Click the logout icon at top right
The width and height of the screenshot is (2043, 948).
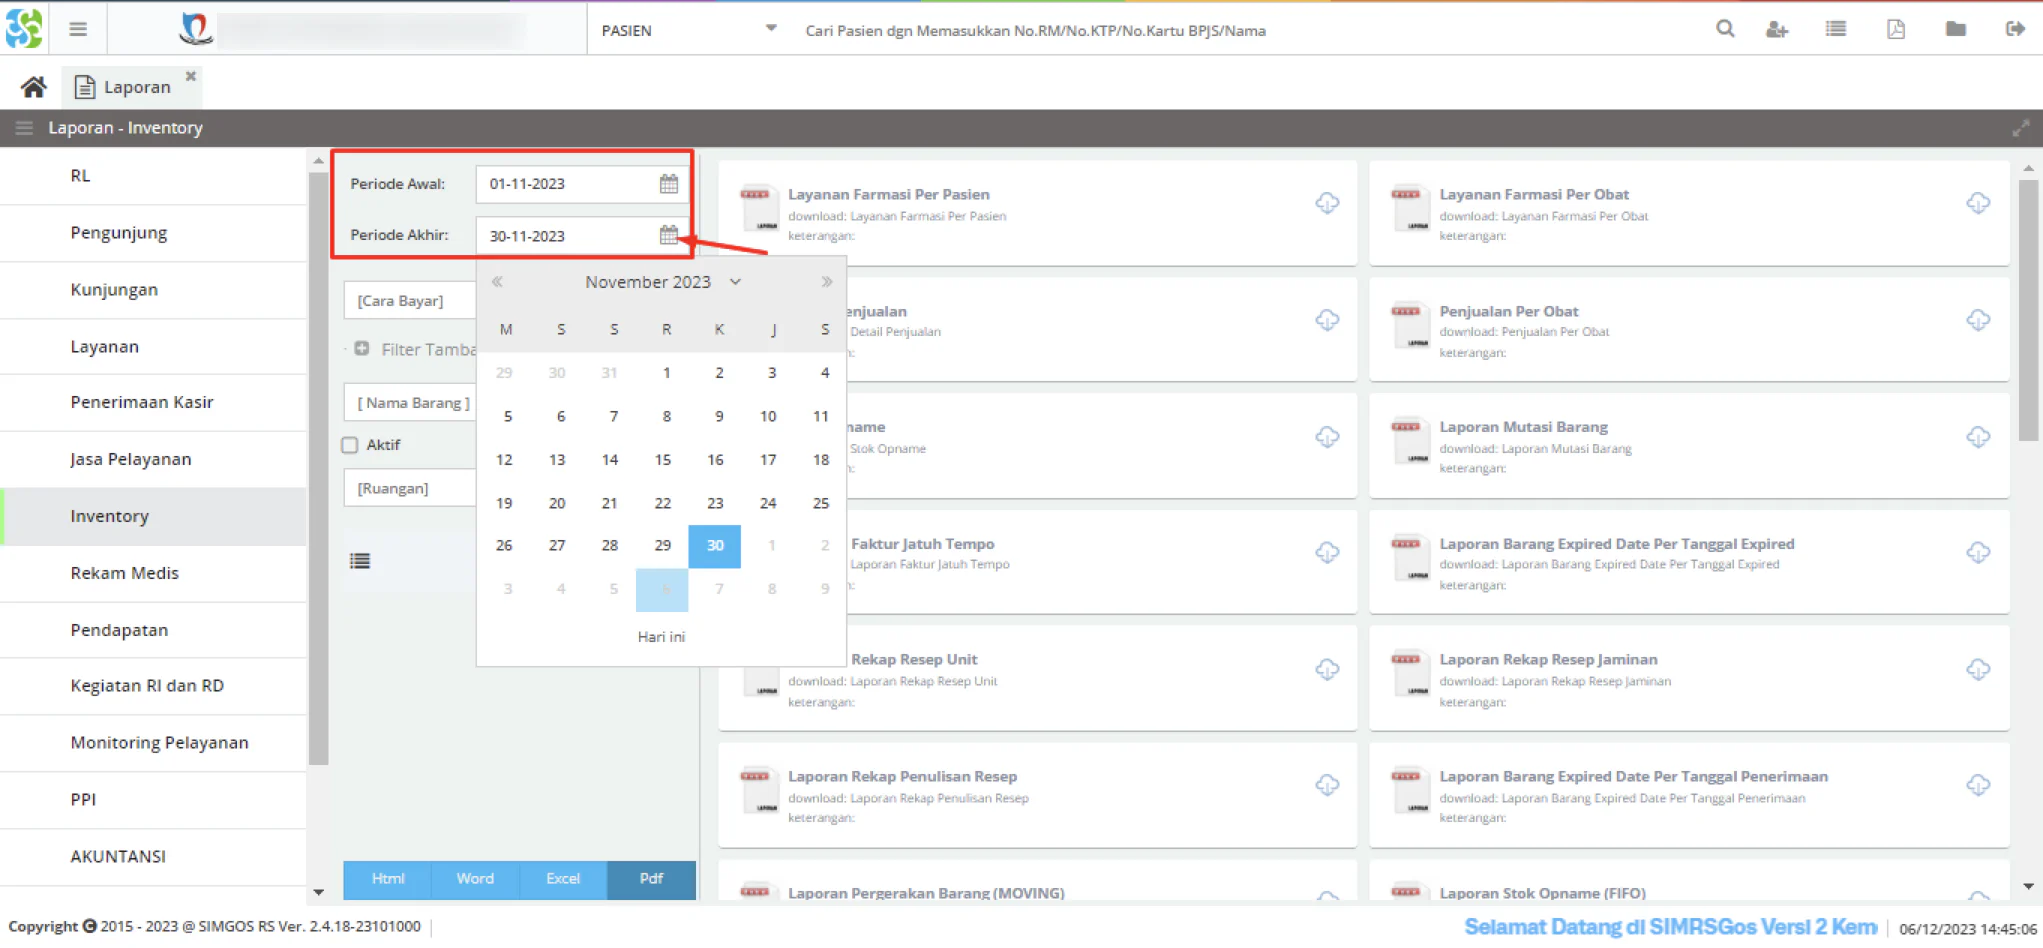[2015, 29]
